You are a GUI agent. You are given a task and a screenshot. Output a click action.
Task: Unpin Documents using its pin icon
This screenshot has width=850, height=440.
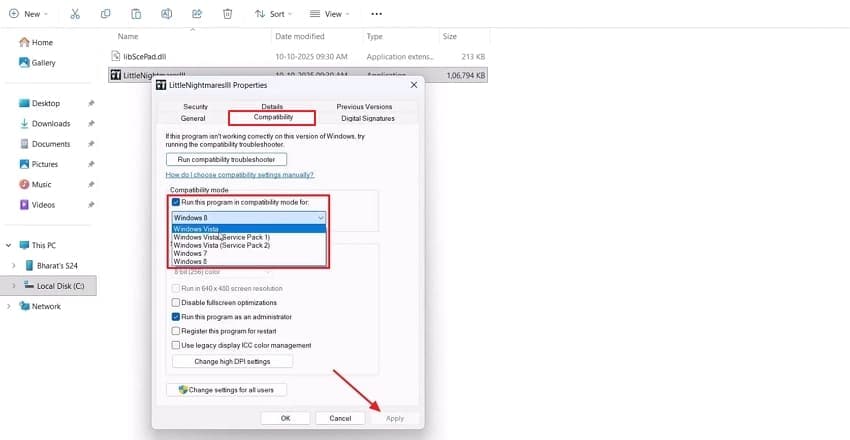click(x=91, y=144)
